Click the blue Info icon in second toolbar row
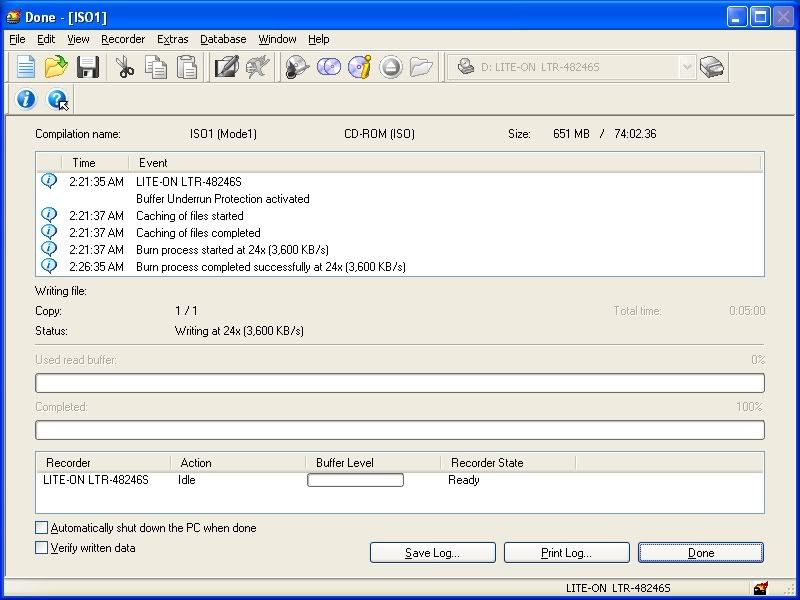Image resolution: width=800 pixels, height=600 pixels. click(26, 99)
